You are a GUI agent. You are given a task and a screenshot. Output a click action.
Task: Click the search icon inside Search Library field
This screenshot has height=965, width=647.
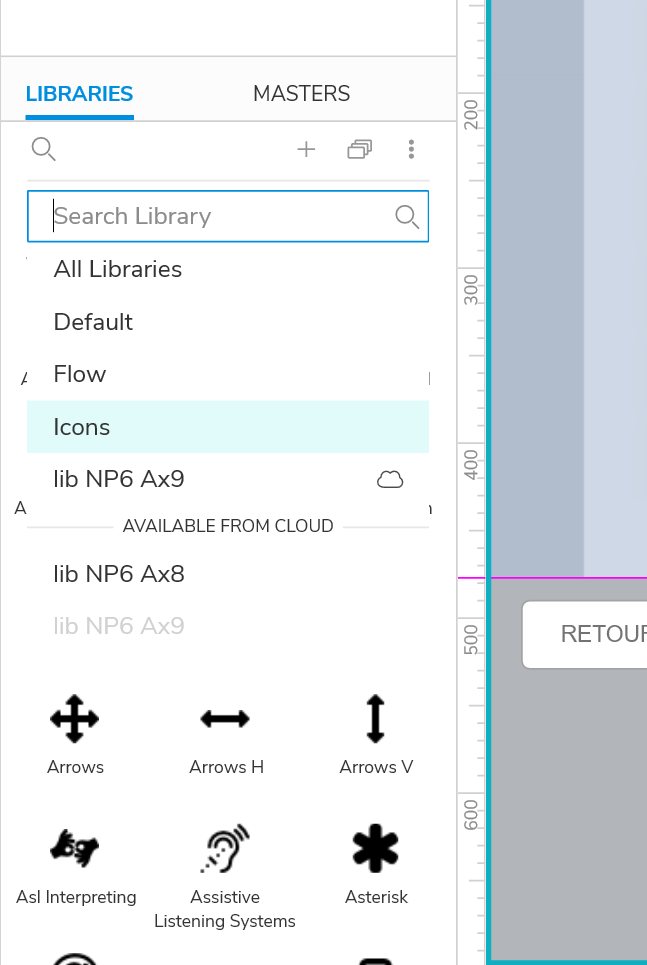pos(406,217)
